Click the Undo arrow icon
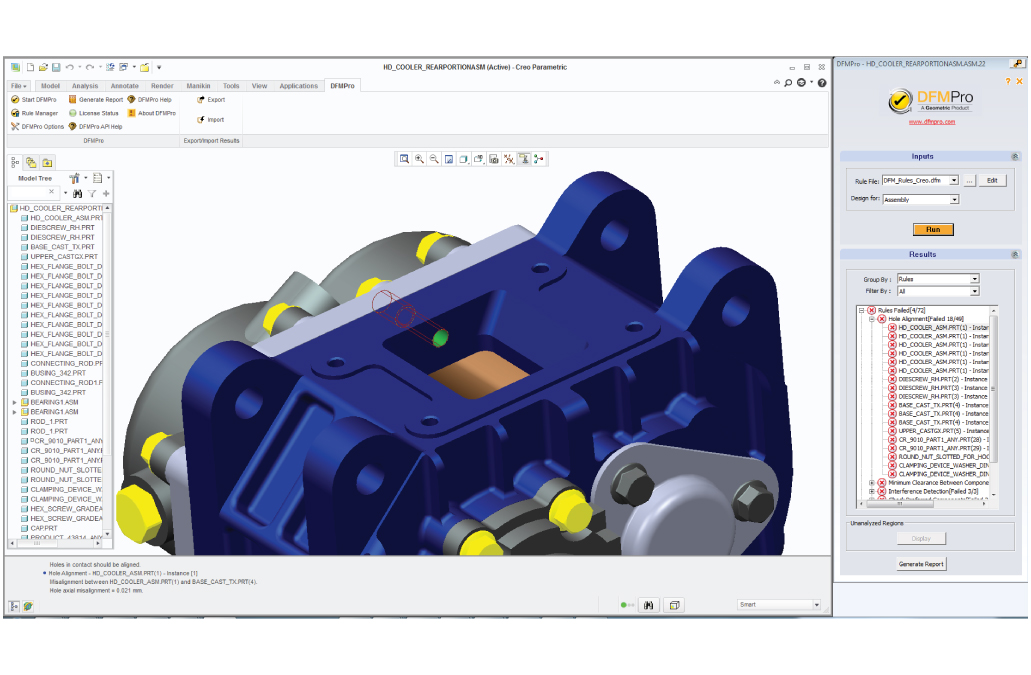Image resolution: width=1031 pixels, height=675 pixels. (x=70, y=67)
